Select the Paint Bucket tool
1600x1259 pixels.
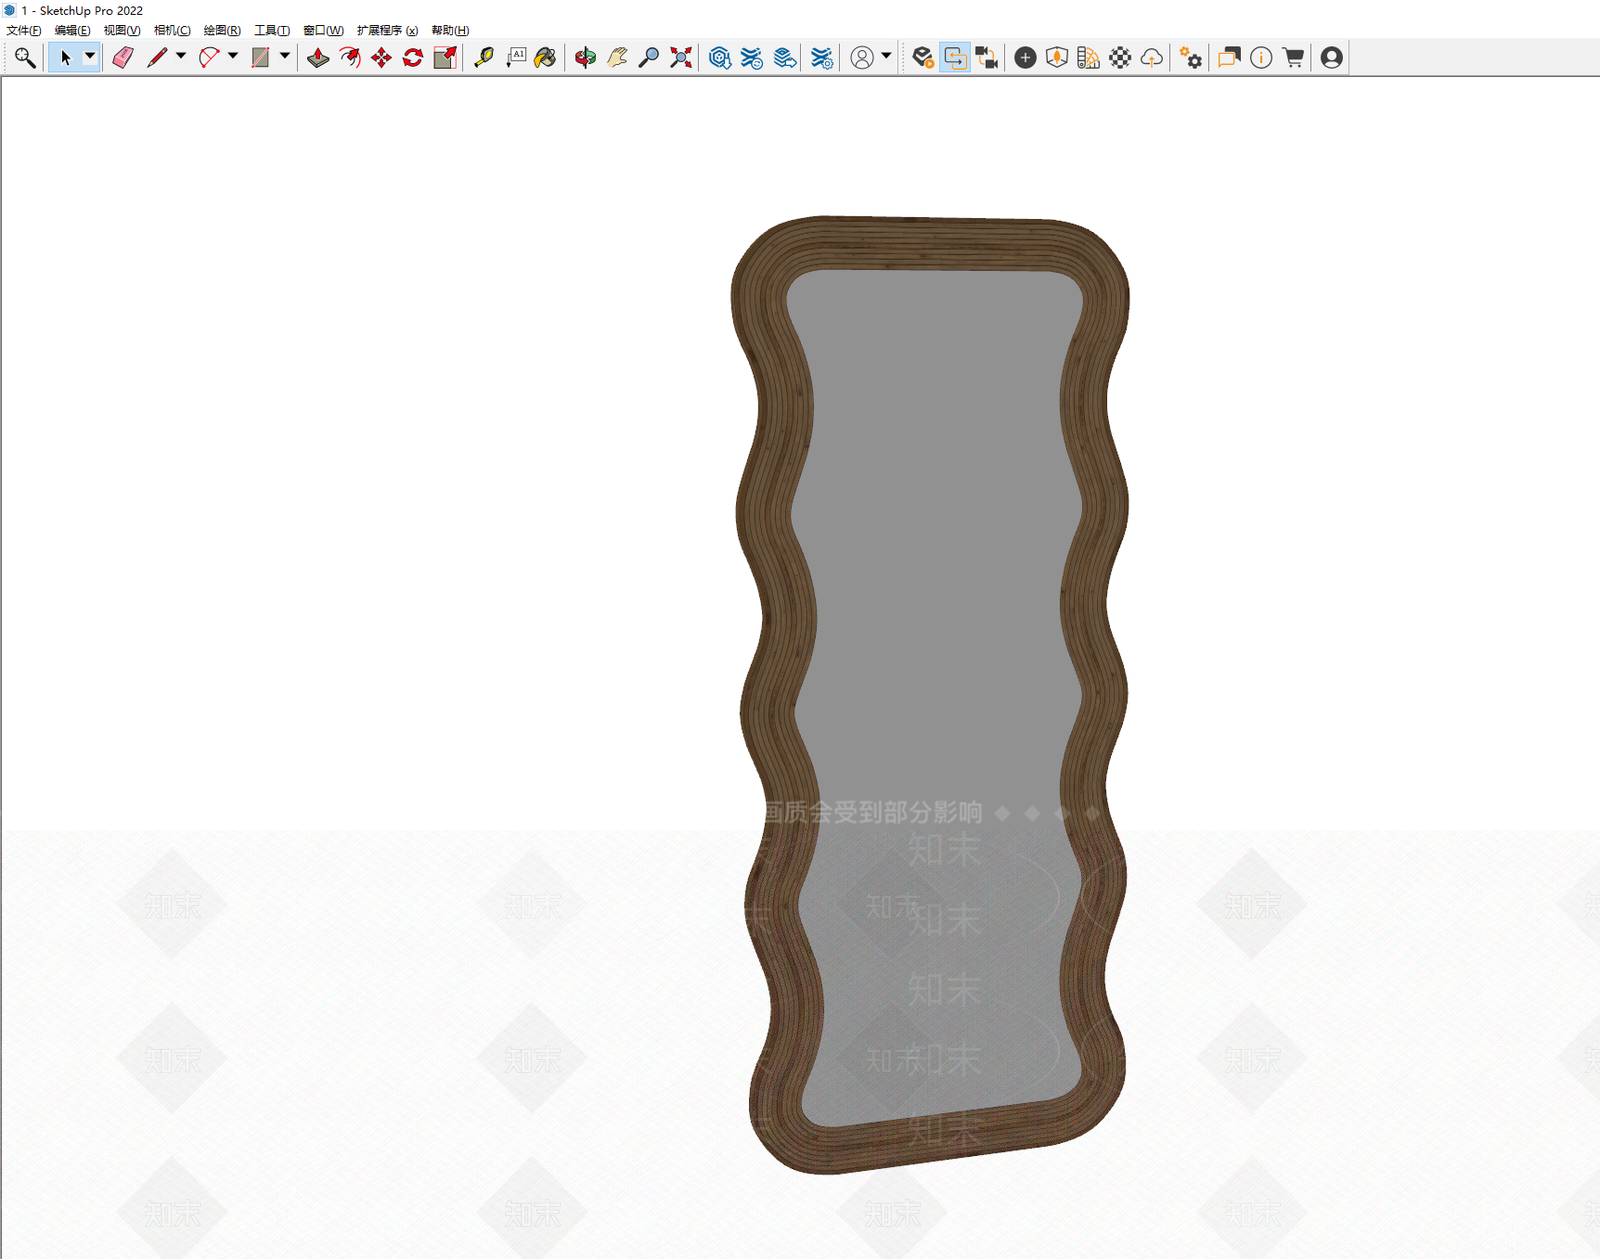pos(545,58)
